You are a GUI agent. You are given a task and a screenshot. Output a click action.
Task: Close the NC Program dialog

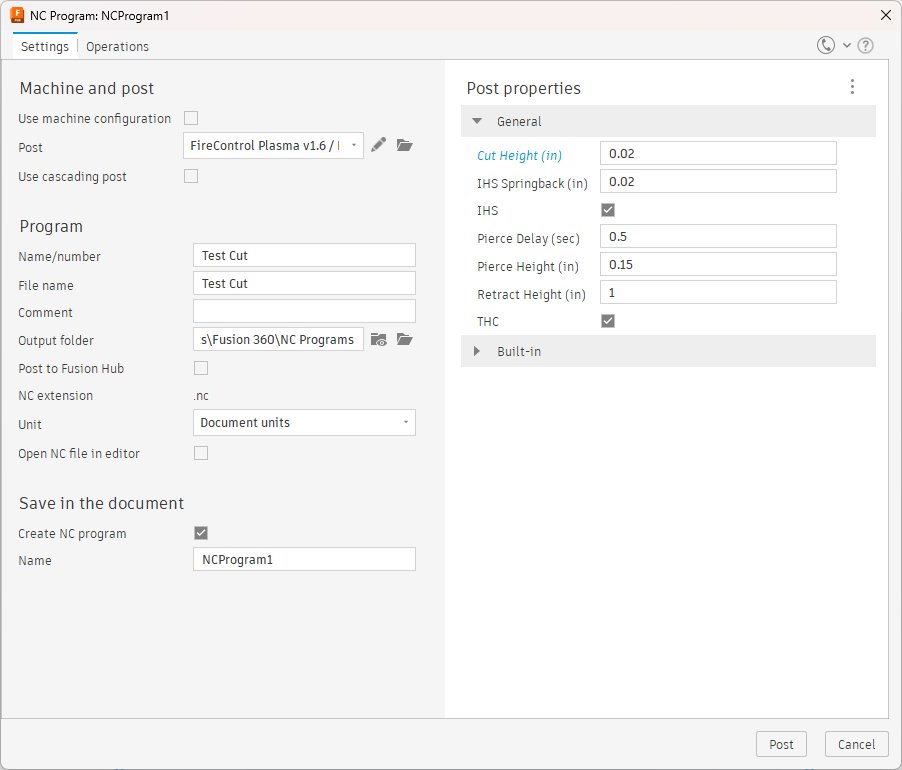[886, 16]
